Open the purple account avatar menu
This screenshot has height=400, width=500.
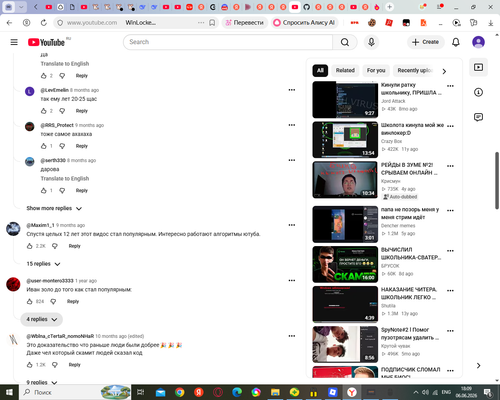pos(478,42)
